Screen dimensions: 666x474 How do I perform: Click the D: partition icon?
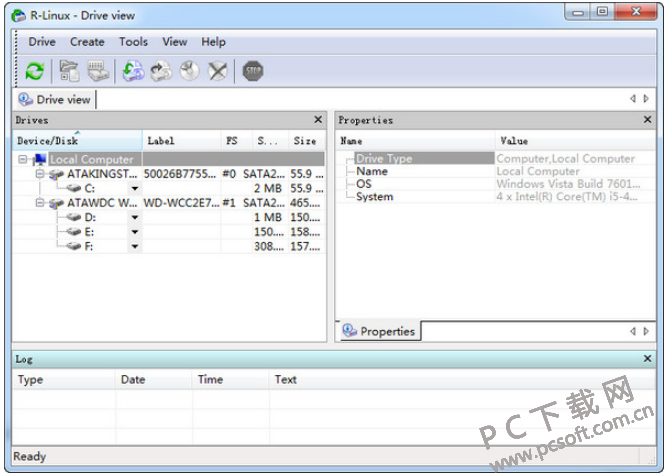click(73, 217)
